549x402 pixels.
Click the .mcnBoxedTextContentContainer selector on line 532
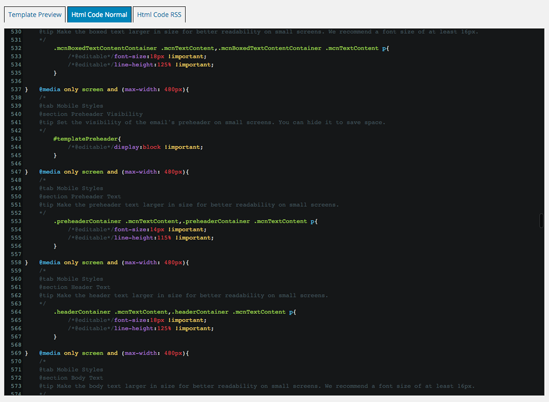coord(105,48)
